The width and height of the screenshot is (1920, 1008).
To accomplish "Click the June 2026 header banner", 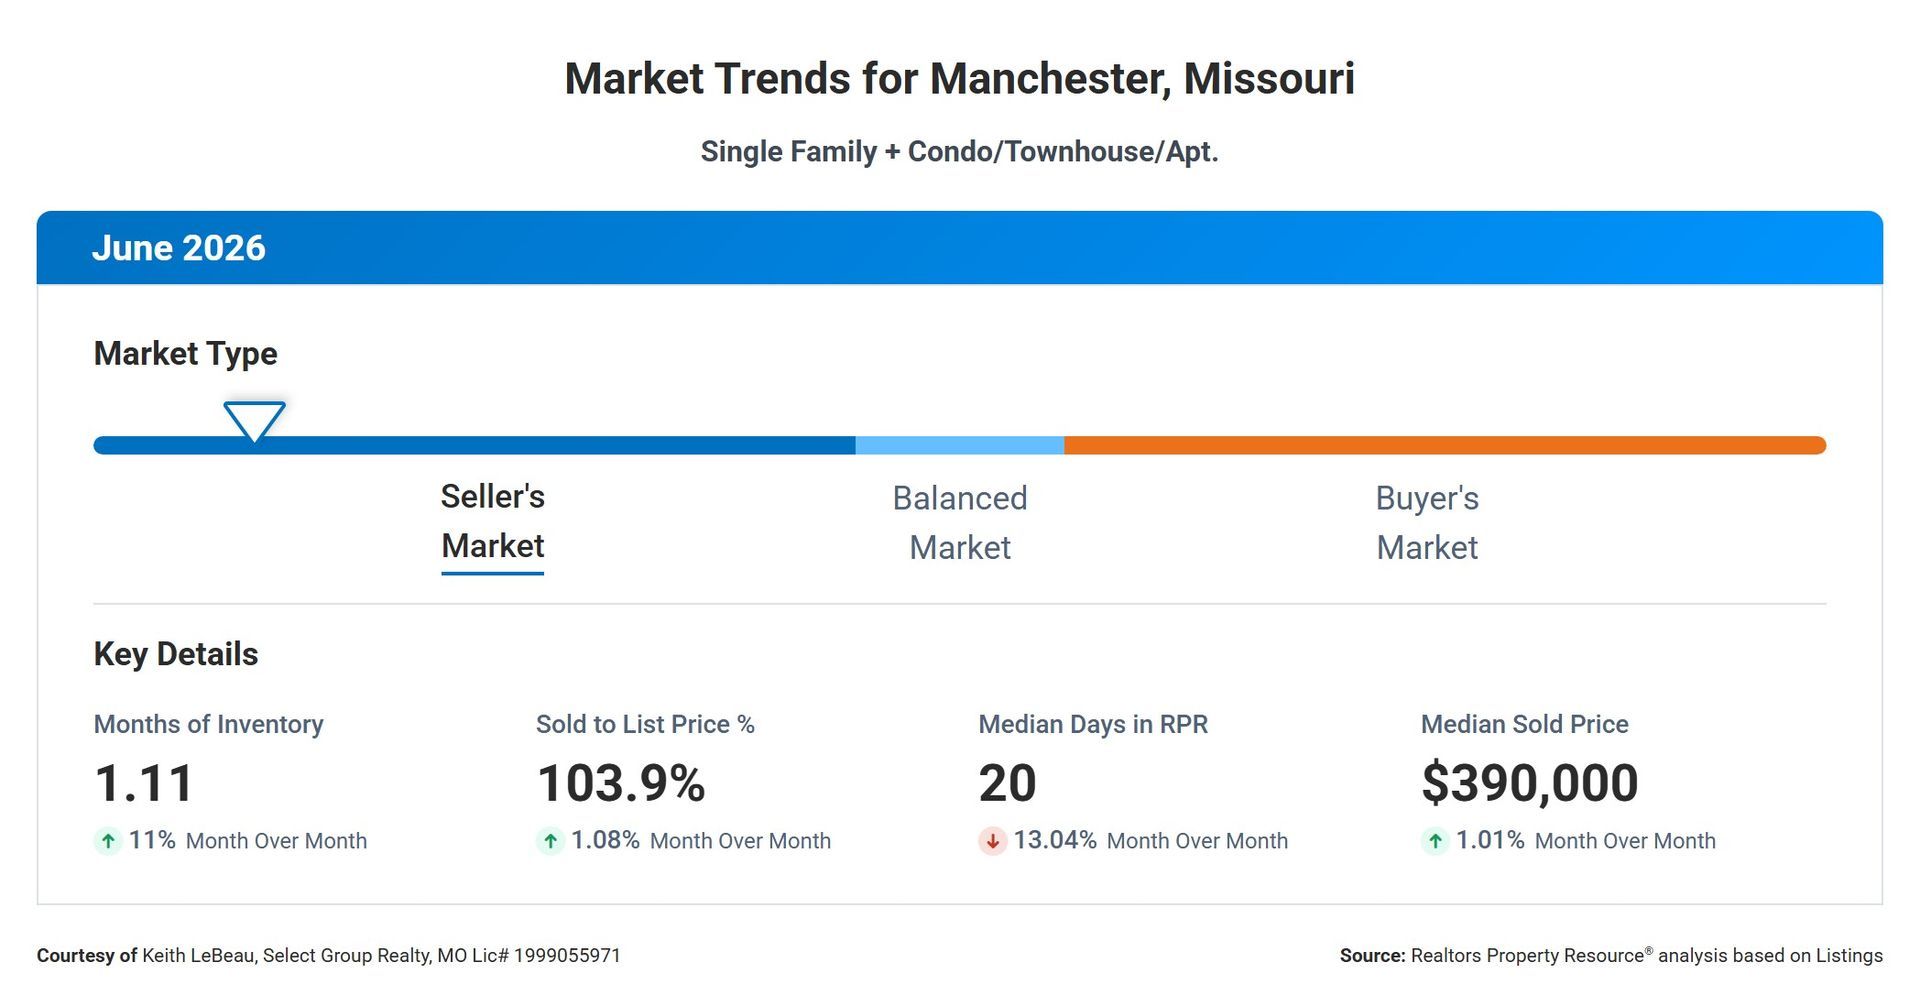I will [960, 248].
